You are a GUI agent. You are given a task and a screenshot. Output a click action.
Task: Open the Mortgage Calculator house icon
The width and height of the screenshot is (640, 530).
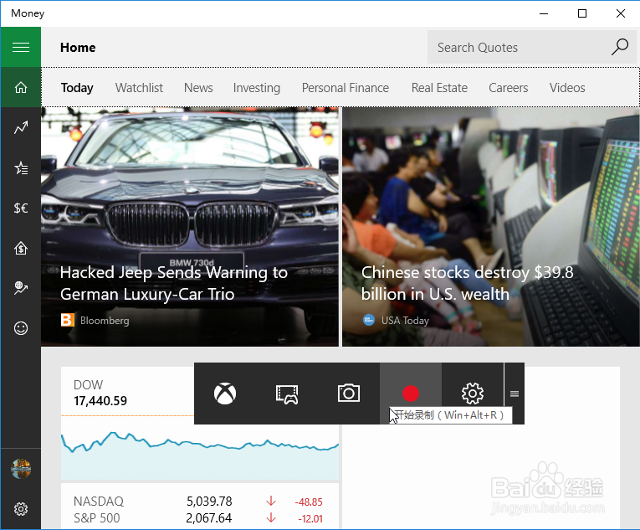pyautogui.click(x=21, y=248)
